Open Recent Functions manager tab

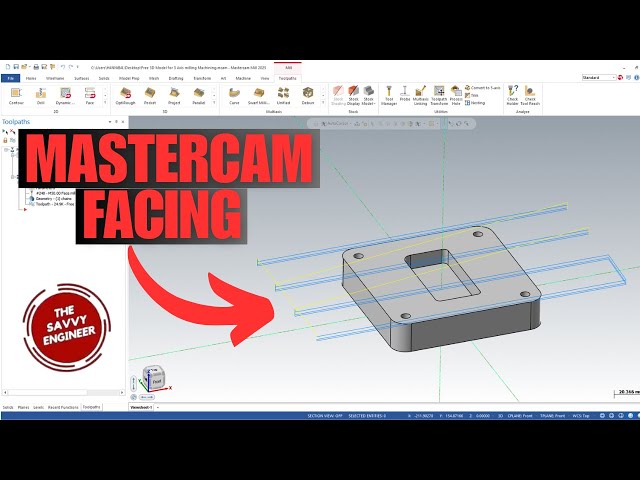(63, 407)
